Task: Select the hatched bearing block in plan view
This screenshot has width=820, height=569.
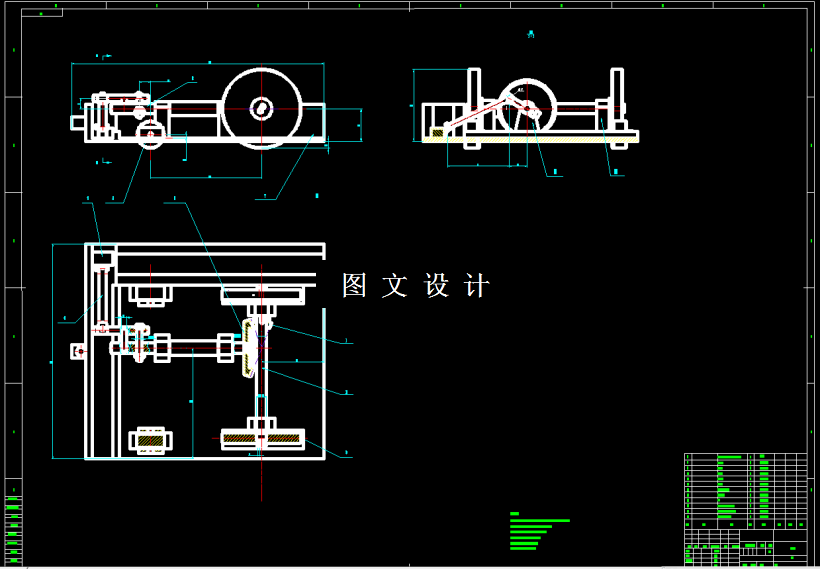Action: click(151, 440)
